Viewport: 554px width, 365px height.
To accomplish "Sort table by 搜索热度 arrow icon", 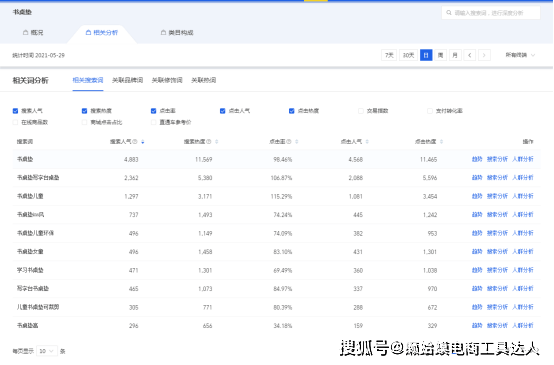I will [x=217, y=142].
